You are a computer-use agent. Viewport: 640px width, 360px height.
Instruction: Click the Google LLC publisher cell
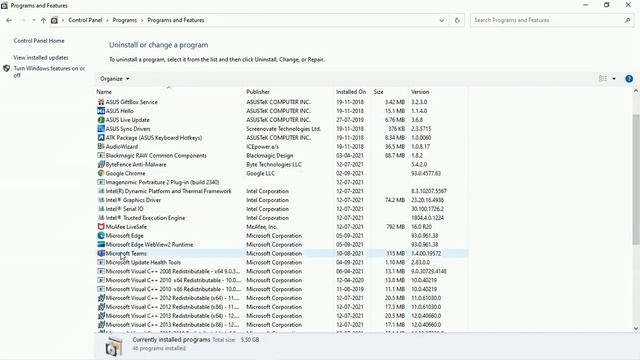pos(260,173)
